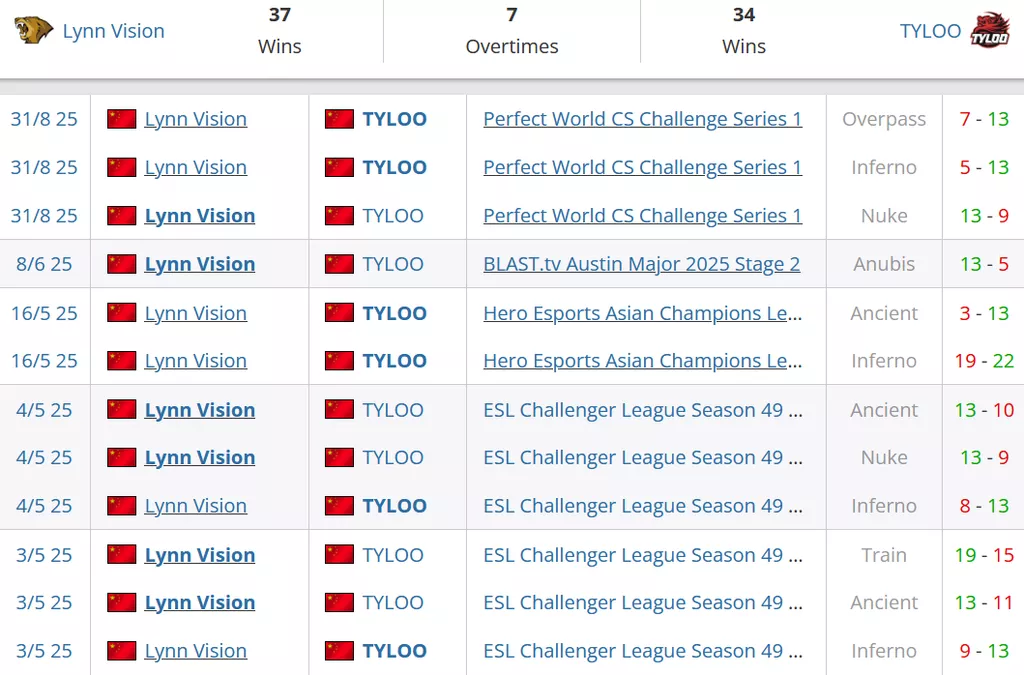
Task: Click China flag beside Lynn Vision, Train row
Action: tap(122, 555)
